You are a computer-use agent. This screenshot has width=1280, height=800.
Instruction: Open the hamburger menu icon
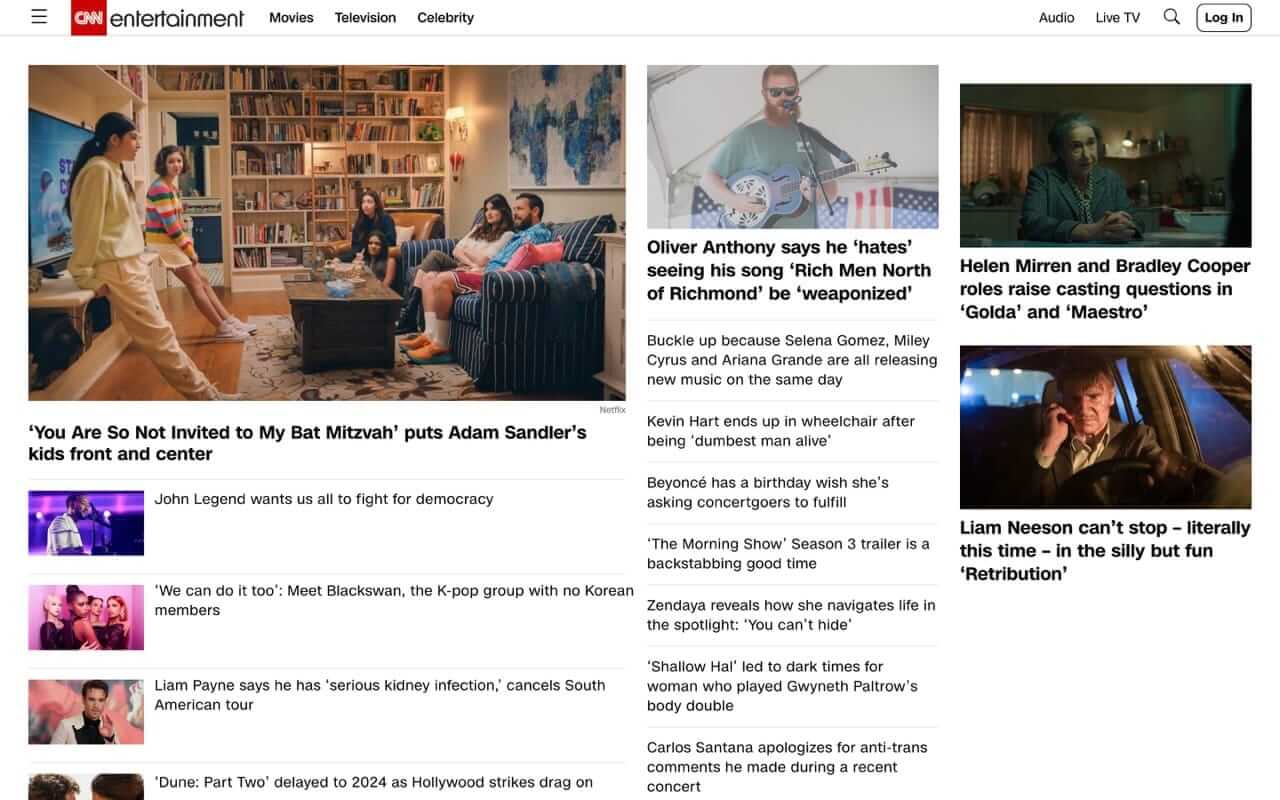pos(39,17)
